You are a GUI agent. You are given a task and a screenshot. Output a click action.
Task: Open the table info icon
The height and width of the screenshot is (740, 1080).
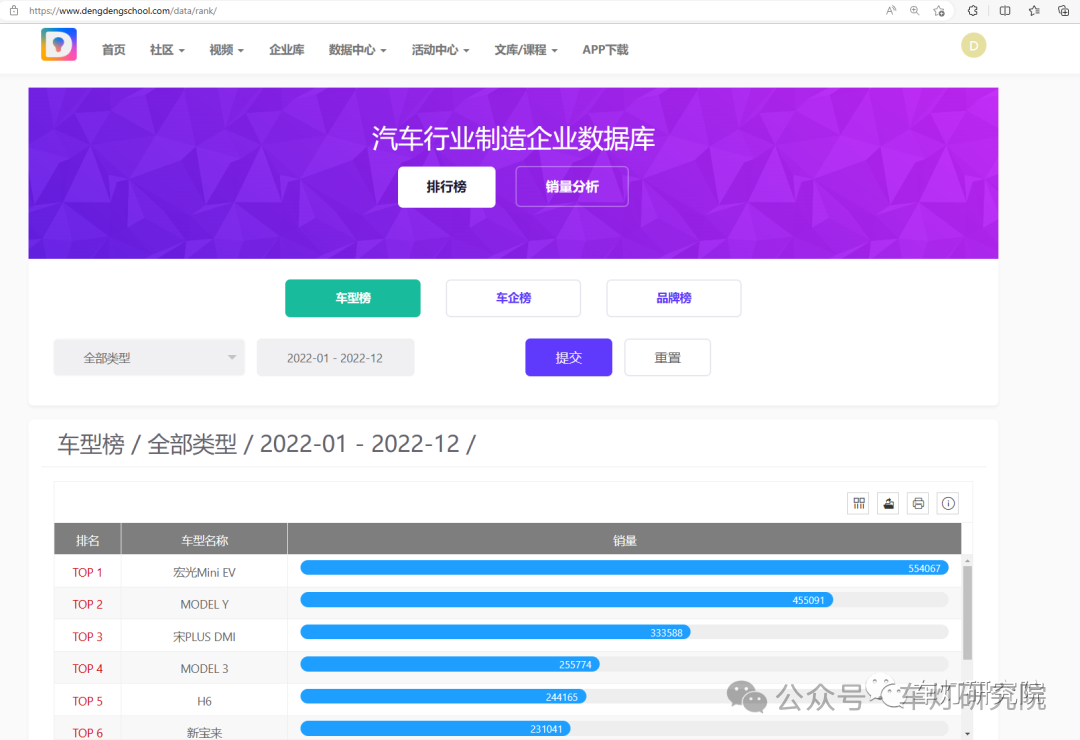tap(948, 504)
